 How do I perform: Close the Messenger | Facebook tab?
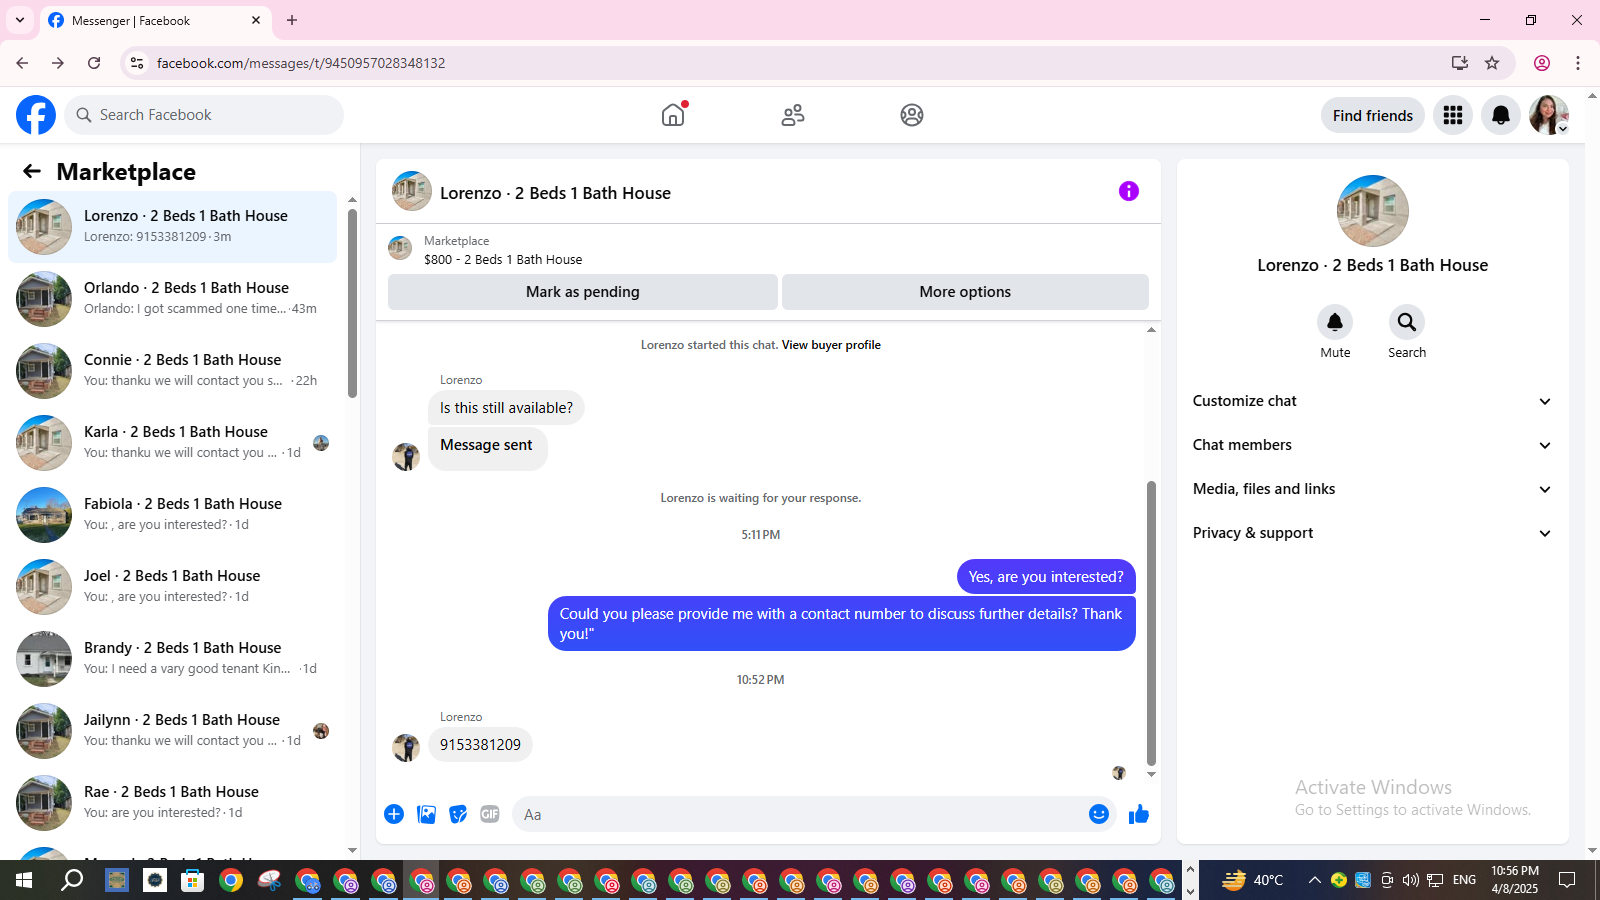256,20
